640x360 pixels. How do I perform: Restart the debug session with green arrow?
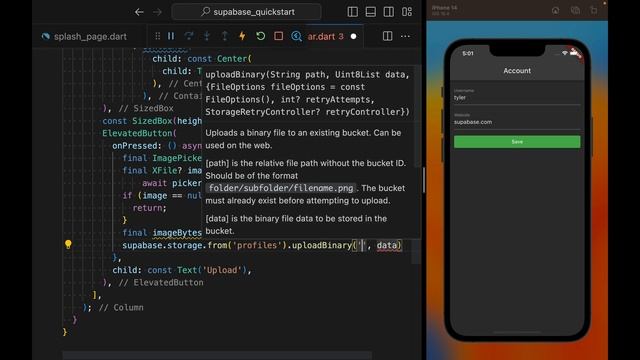click(x=260, y=36)
